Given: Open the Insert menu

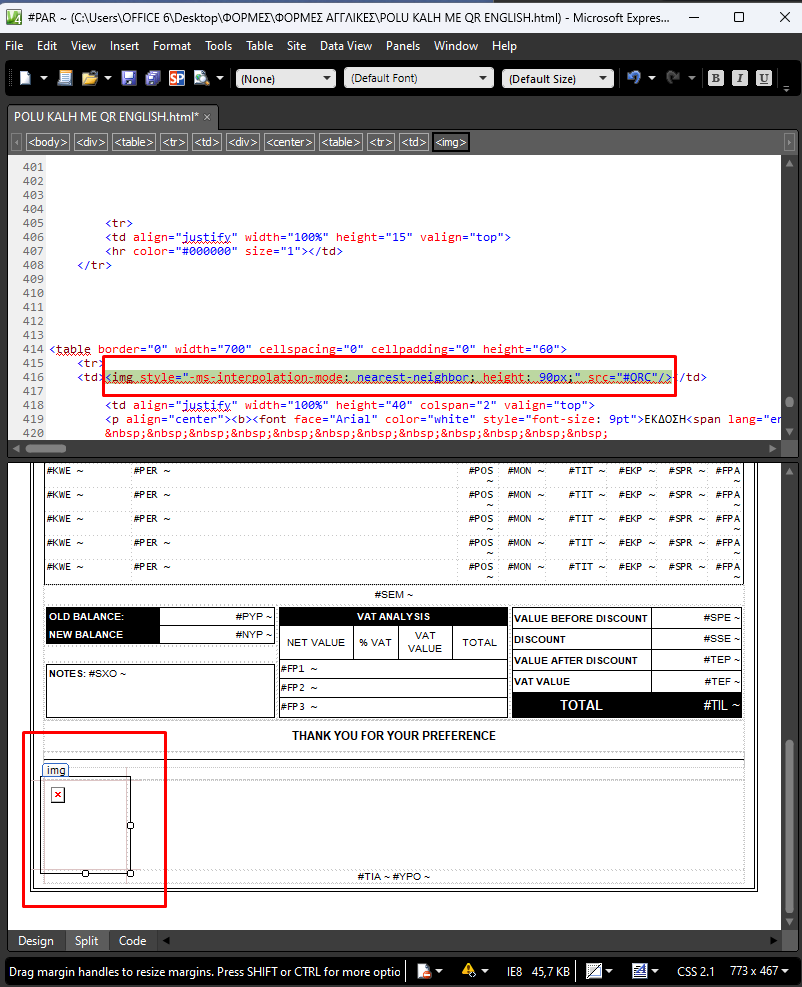Looking at the screenshot, I should click(124, 46).
